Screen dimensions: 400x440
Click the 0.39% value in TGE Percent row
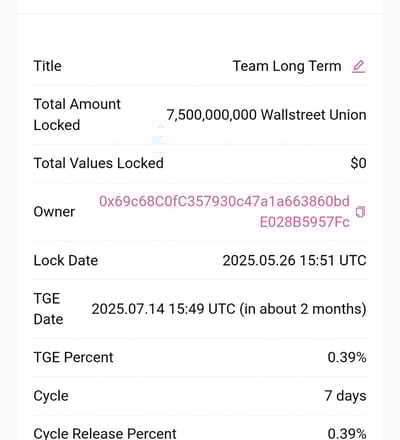(x=347, y=357)
